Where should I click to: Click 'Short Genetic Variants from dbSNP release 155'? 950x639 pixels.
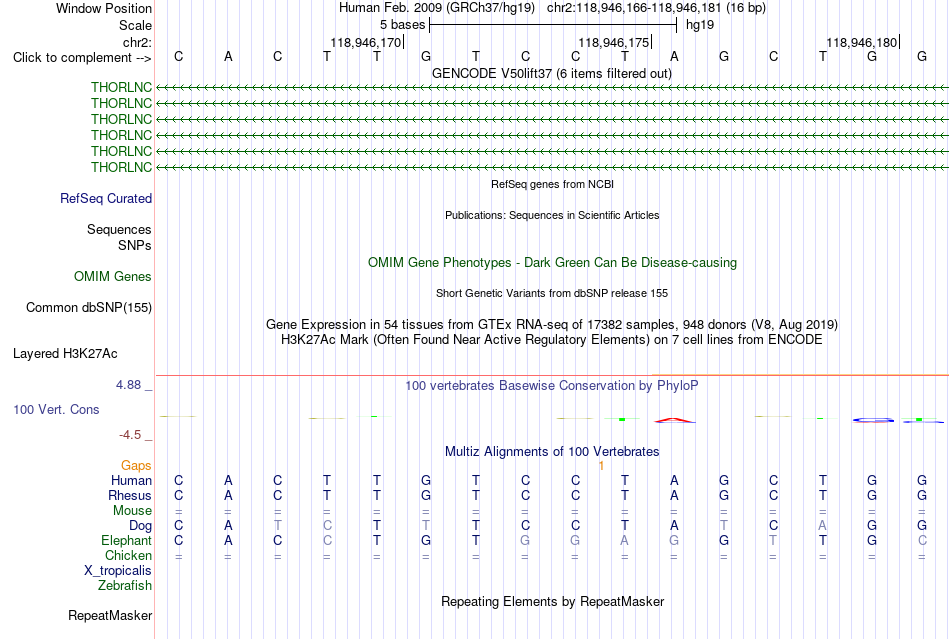[552, 293]
